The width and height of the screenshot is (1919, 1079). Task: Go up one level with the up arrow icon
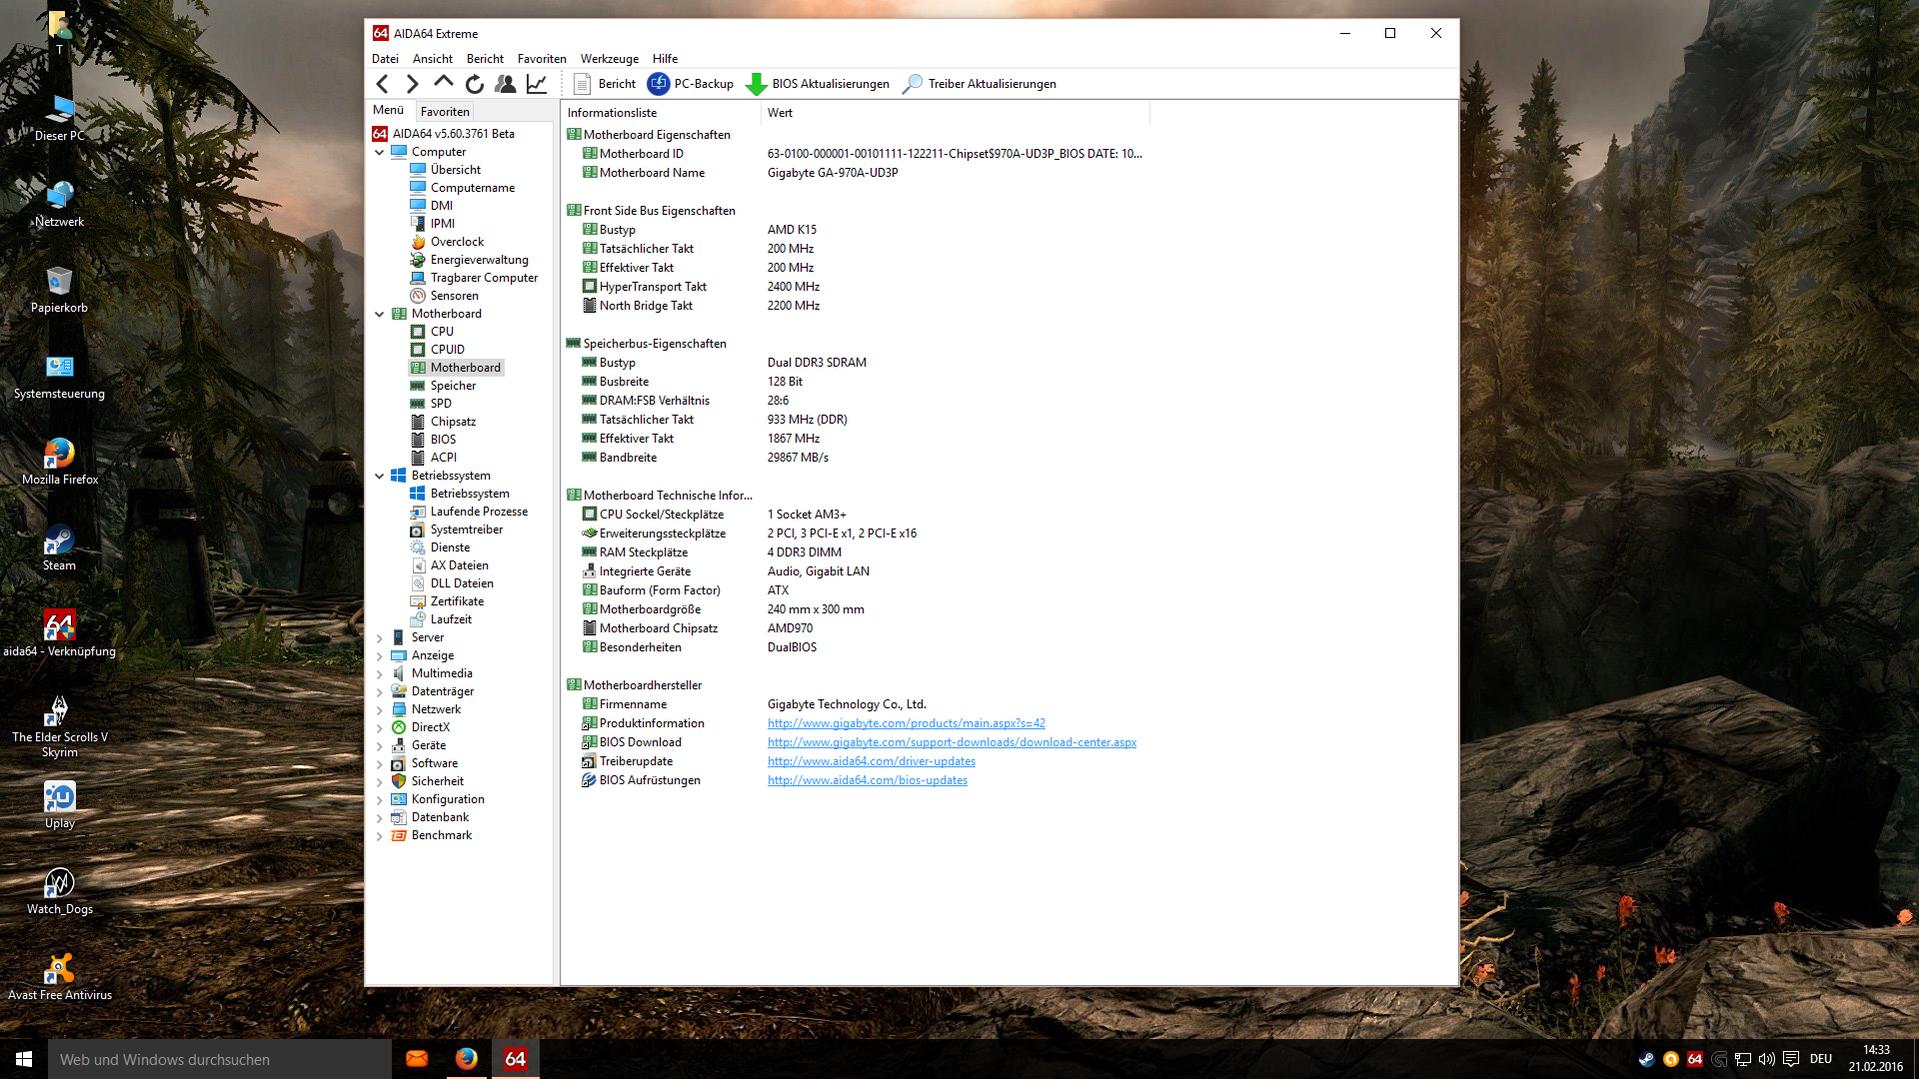click(443, 84)
